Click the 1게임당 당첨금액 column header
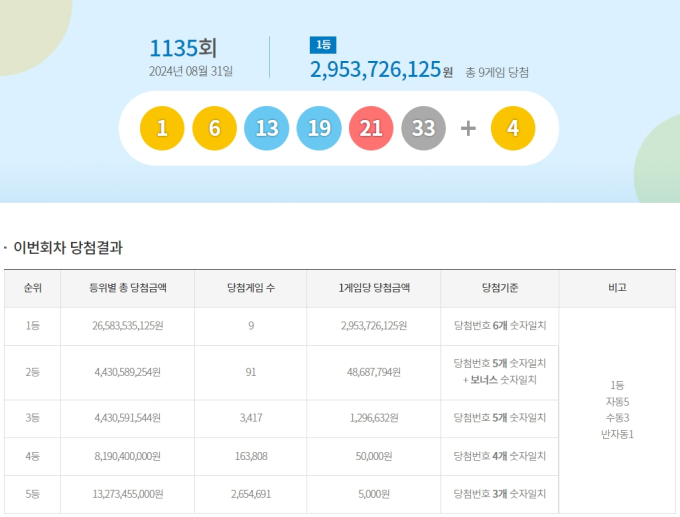The width and height of the screenshot is (680, 517). (x=374, y=288)
